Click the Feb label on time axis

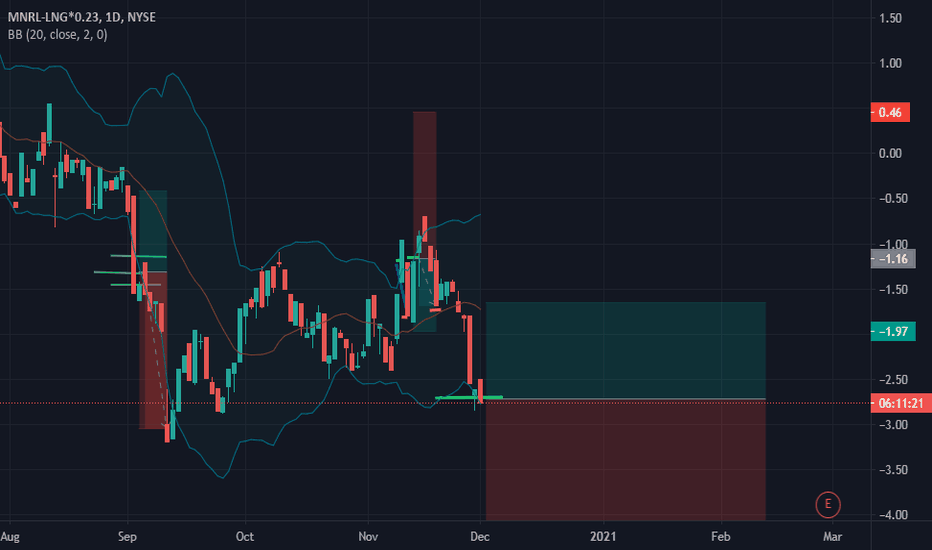pyautogui.click(x=720, y=536)
